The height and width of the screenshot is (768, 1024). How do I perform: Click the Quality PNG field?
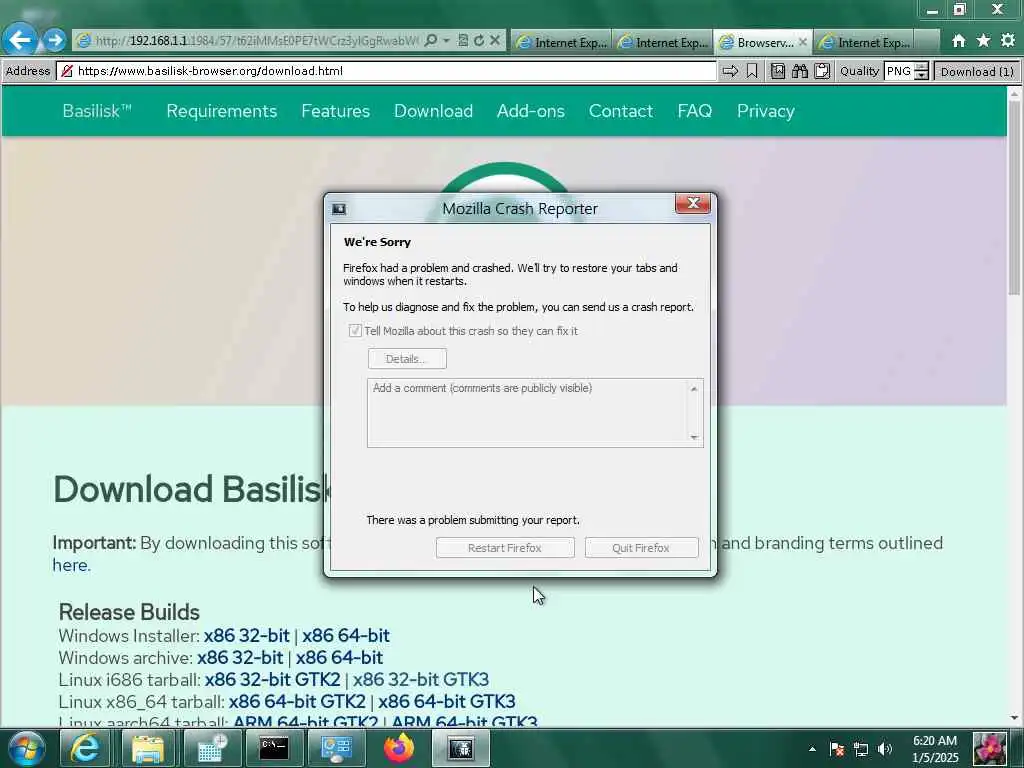click(899, 71)
